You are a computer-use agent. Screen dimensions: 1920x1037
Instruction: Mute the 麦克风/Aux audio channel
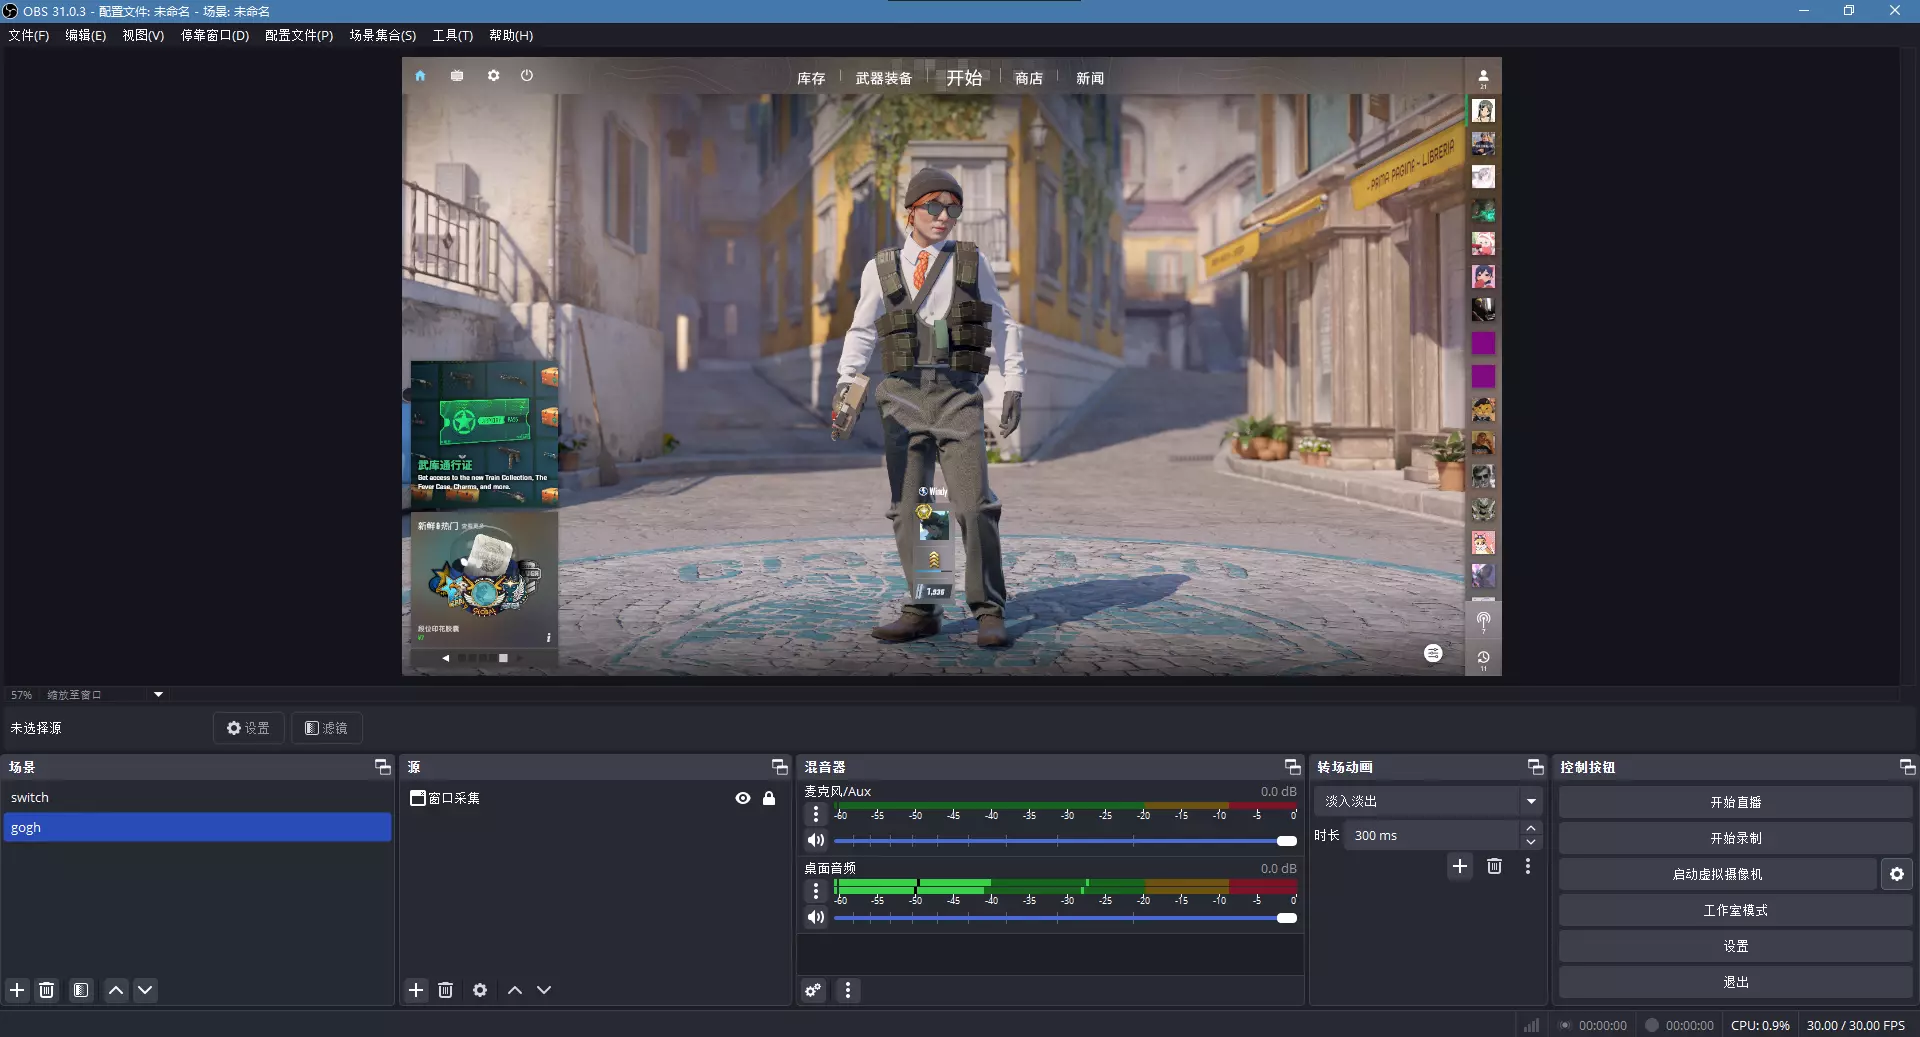pyautogui.click(x=816, y=840)
